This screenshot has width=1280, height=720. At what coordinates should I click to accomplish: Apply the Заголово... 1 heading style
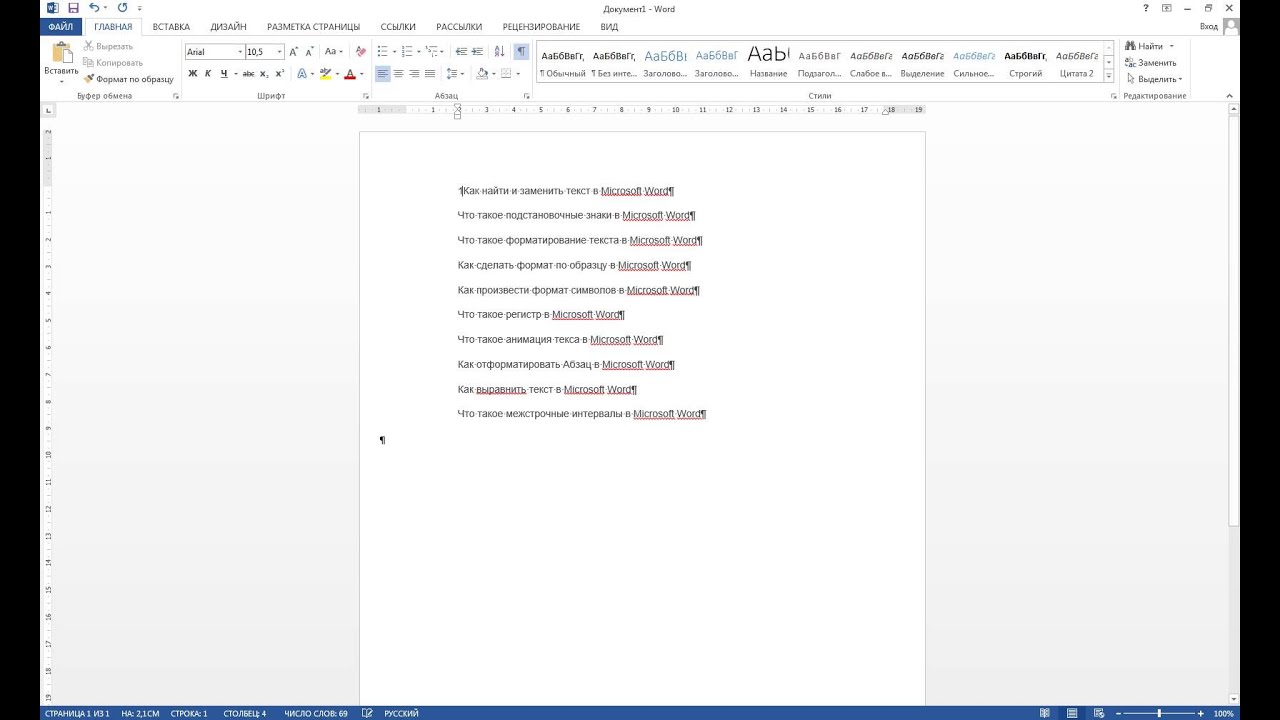coord(665,62)
